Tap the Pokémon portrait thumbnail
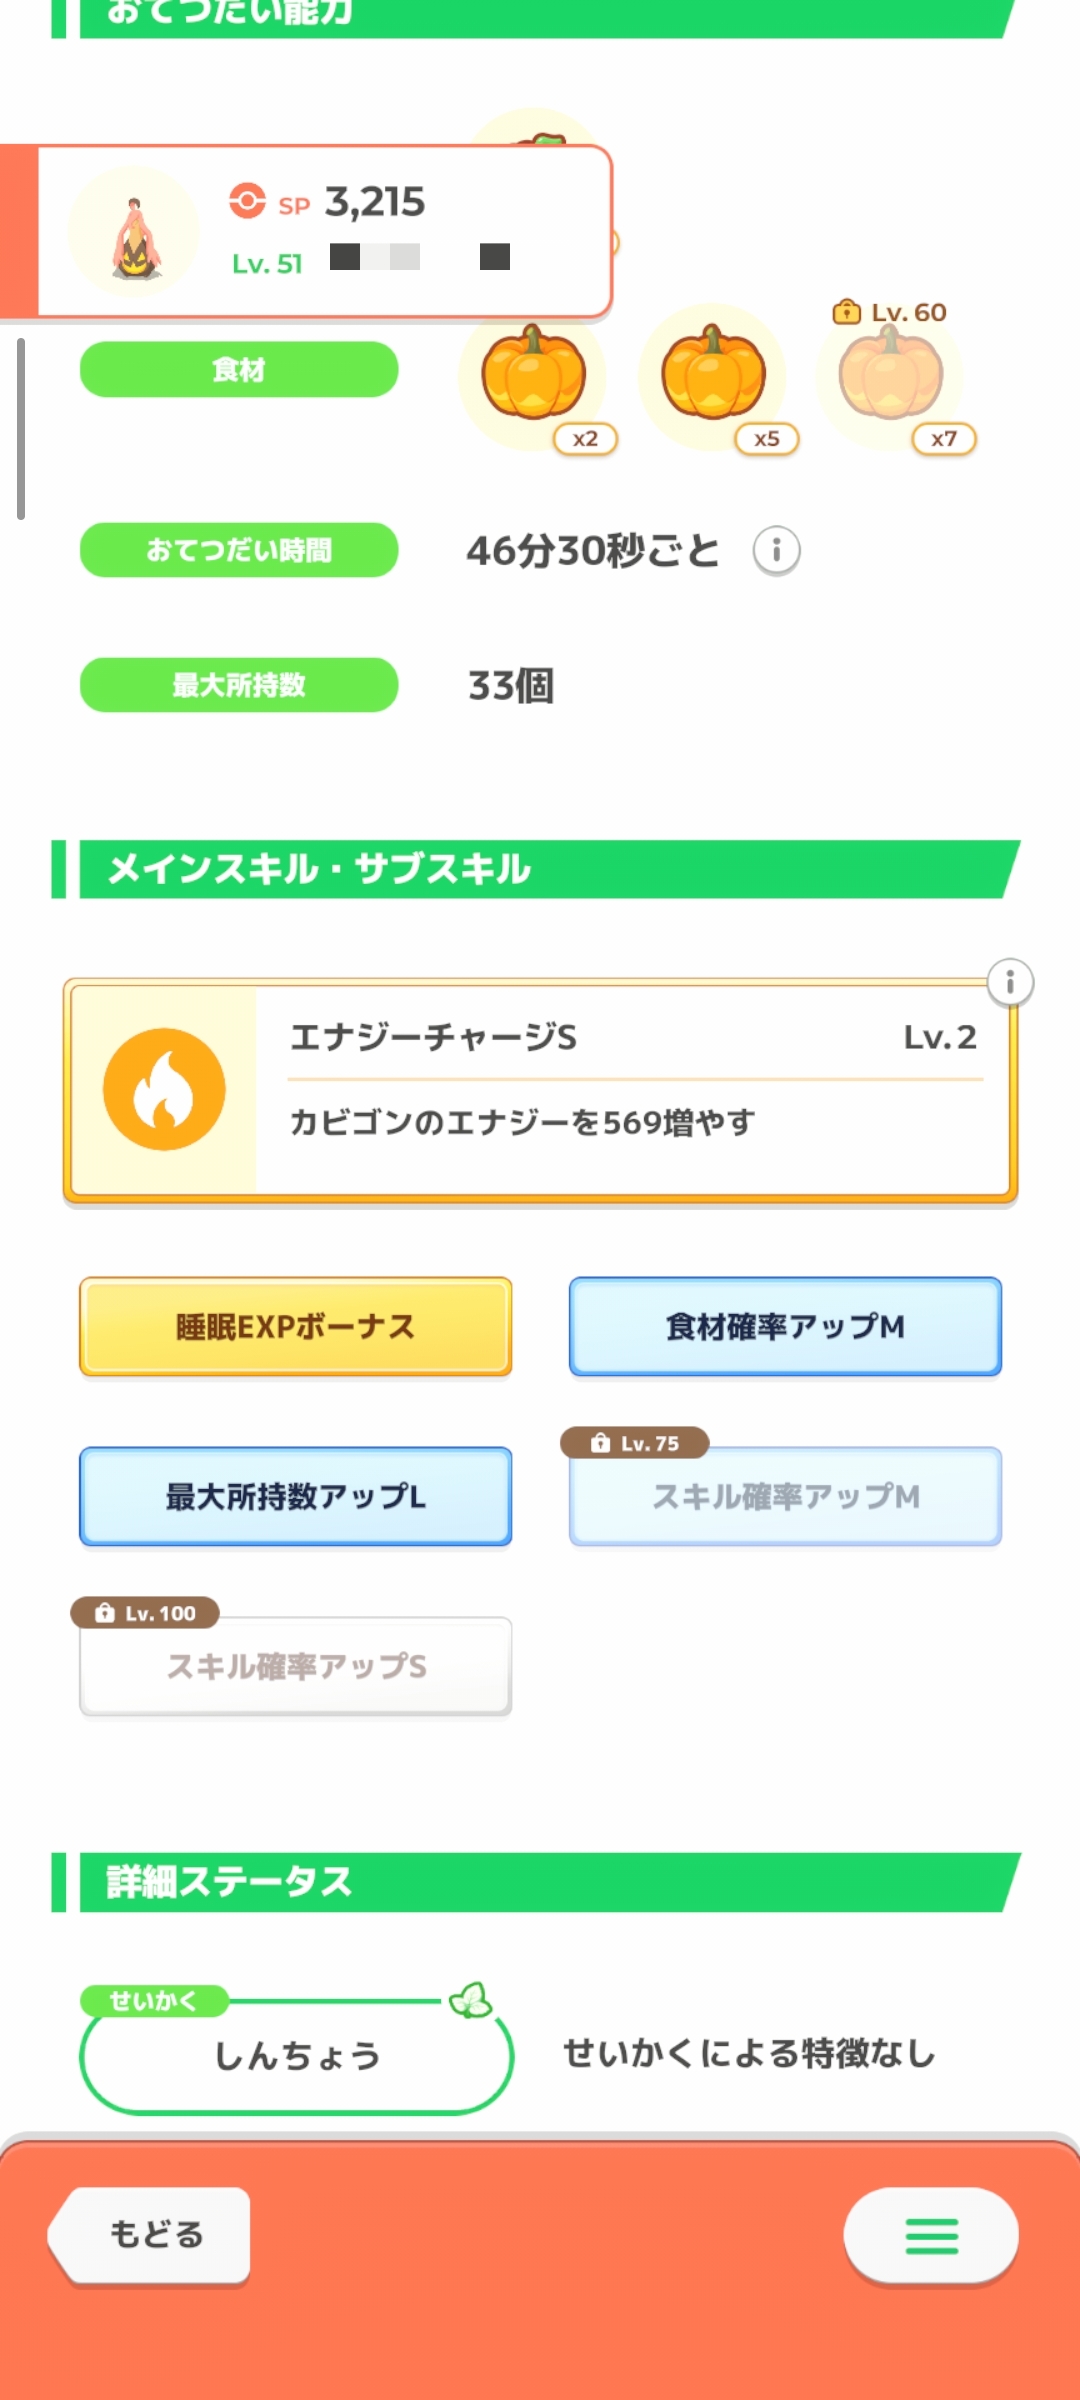Screen dimensions: 1080x2400 coord(135,234)
